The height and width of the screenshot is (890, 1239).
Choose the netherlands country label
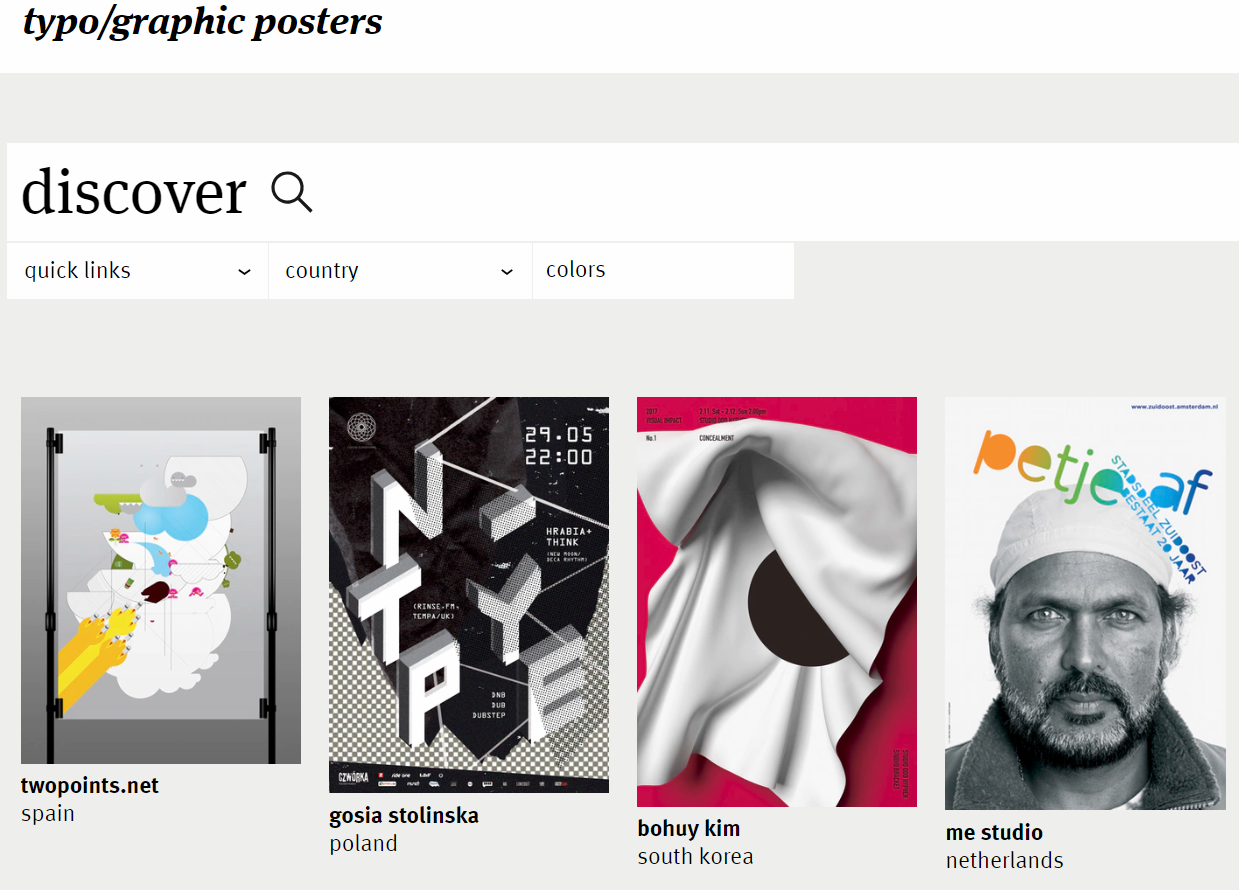(x=1004, y=860)
